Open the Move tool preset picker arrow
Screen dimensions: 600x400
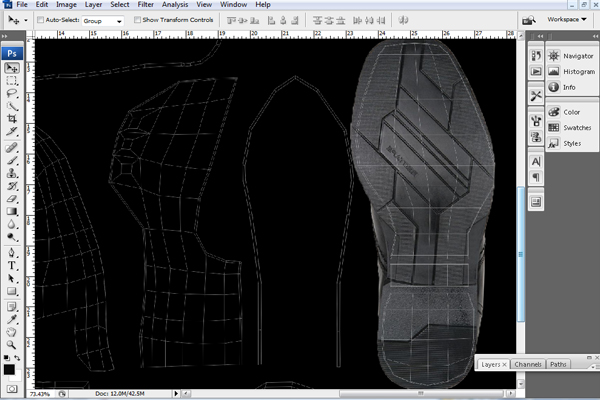26,20
